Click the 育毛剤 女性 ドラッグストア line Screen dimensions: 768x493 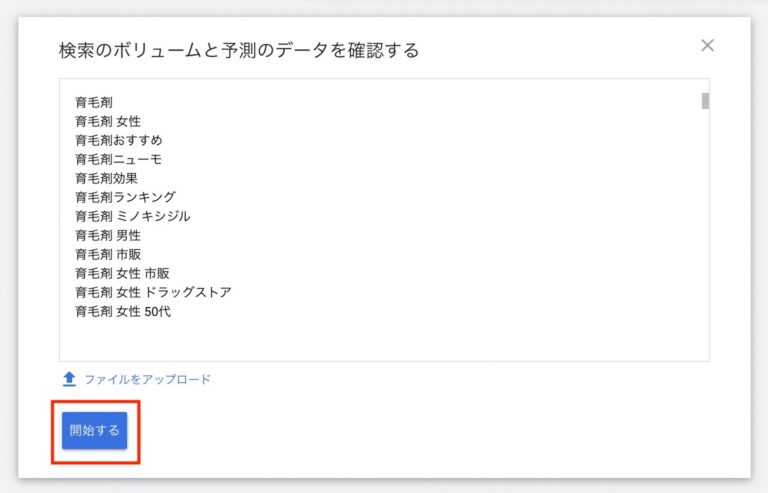[x=153, y=292]
